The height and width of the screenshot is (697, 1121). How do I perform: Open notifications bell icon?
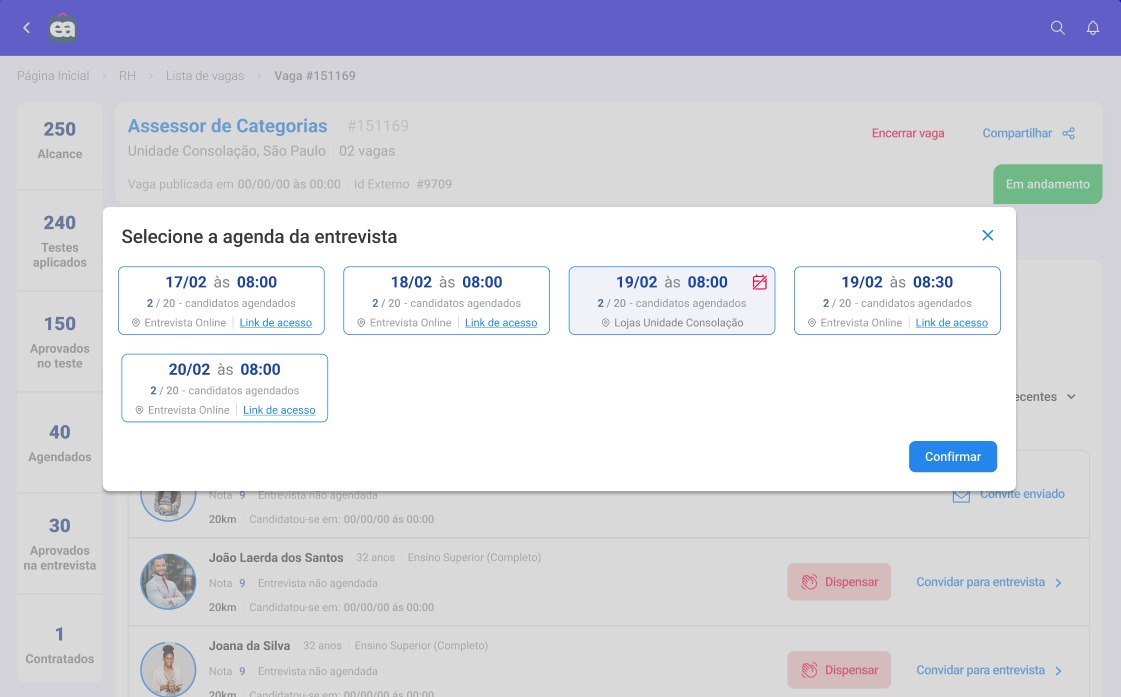(x=1093, y=28)
